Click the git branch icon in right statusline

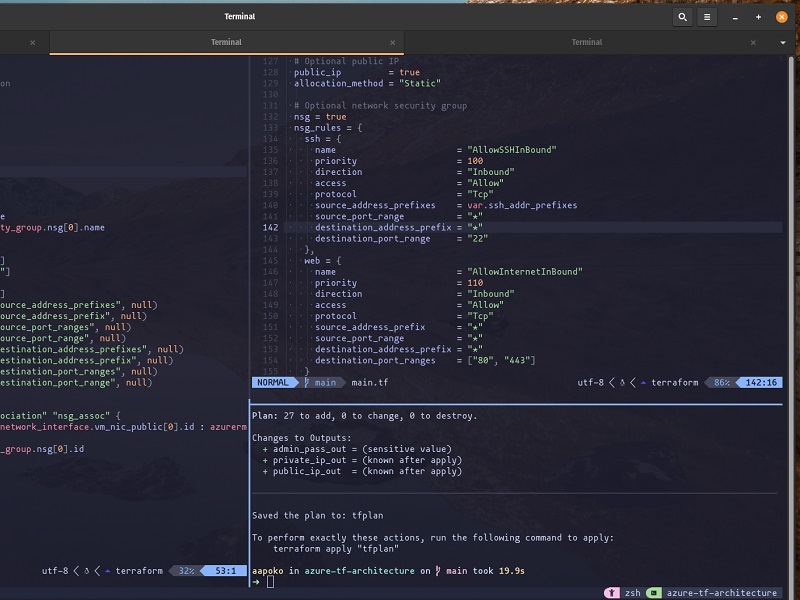[x=307, y=383]
